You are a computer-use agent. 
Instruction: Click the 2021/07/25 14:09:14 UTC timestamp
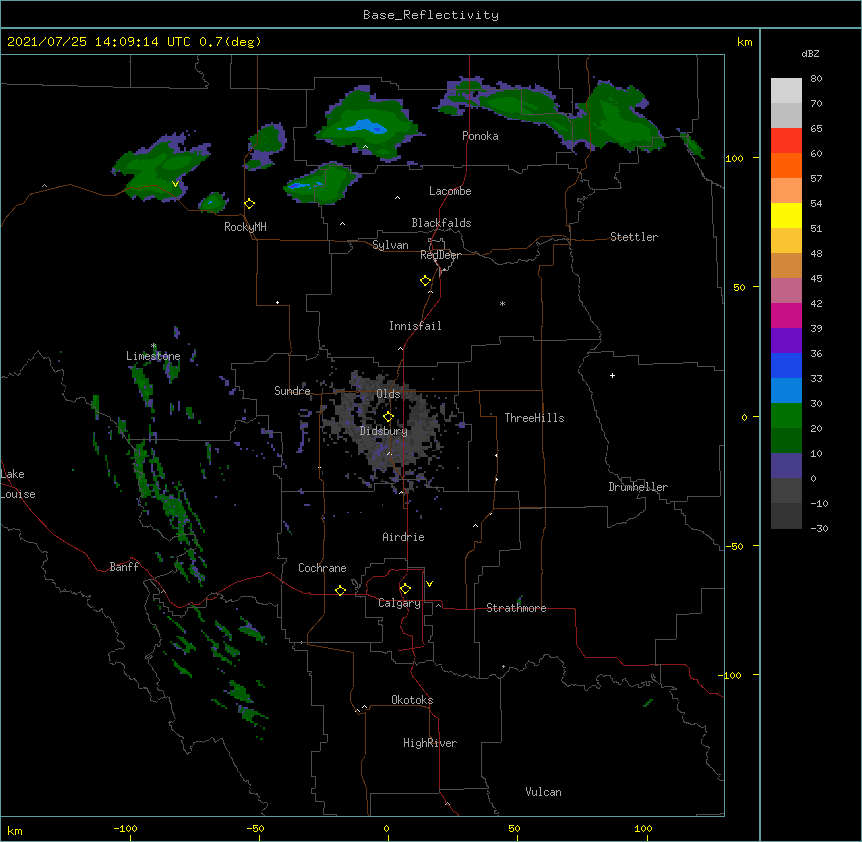pyautogui.click(x=99, y=42)
